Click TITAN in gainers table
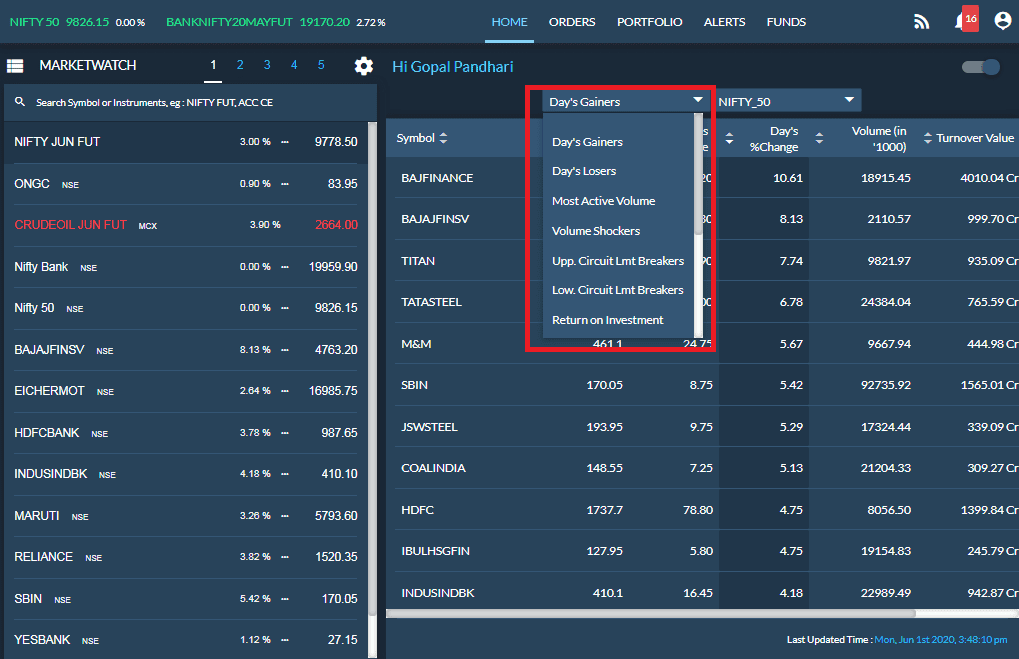The height and width of the screenshot is (659, 1019). [418, 261]
